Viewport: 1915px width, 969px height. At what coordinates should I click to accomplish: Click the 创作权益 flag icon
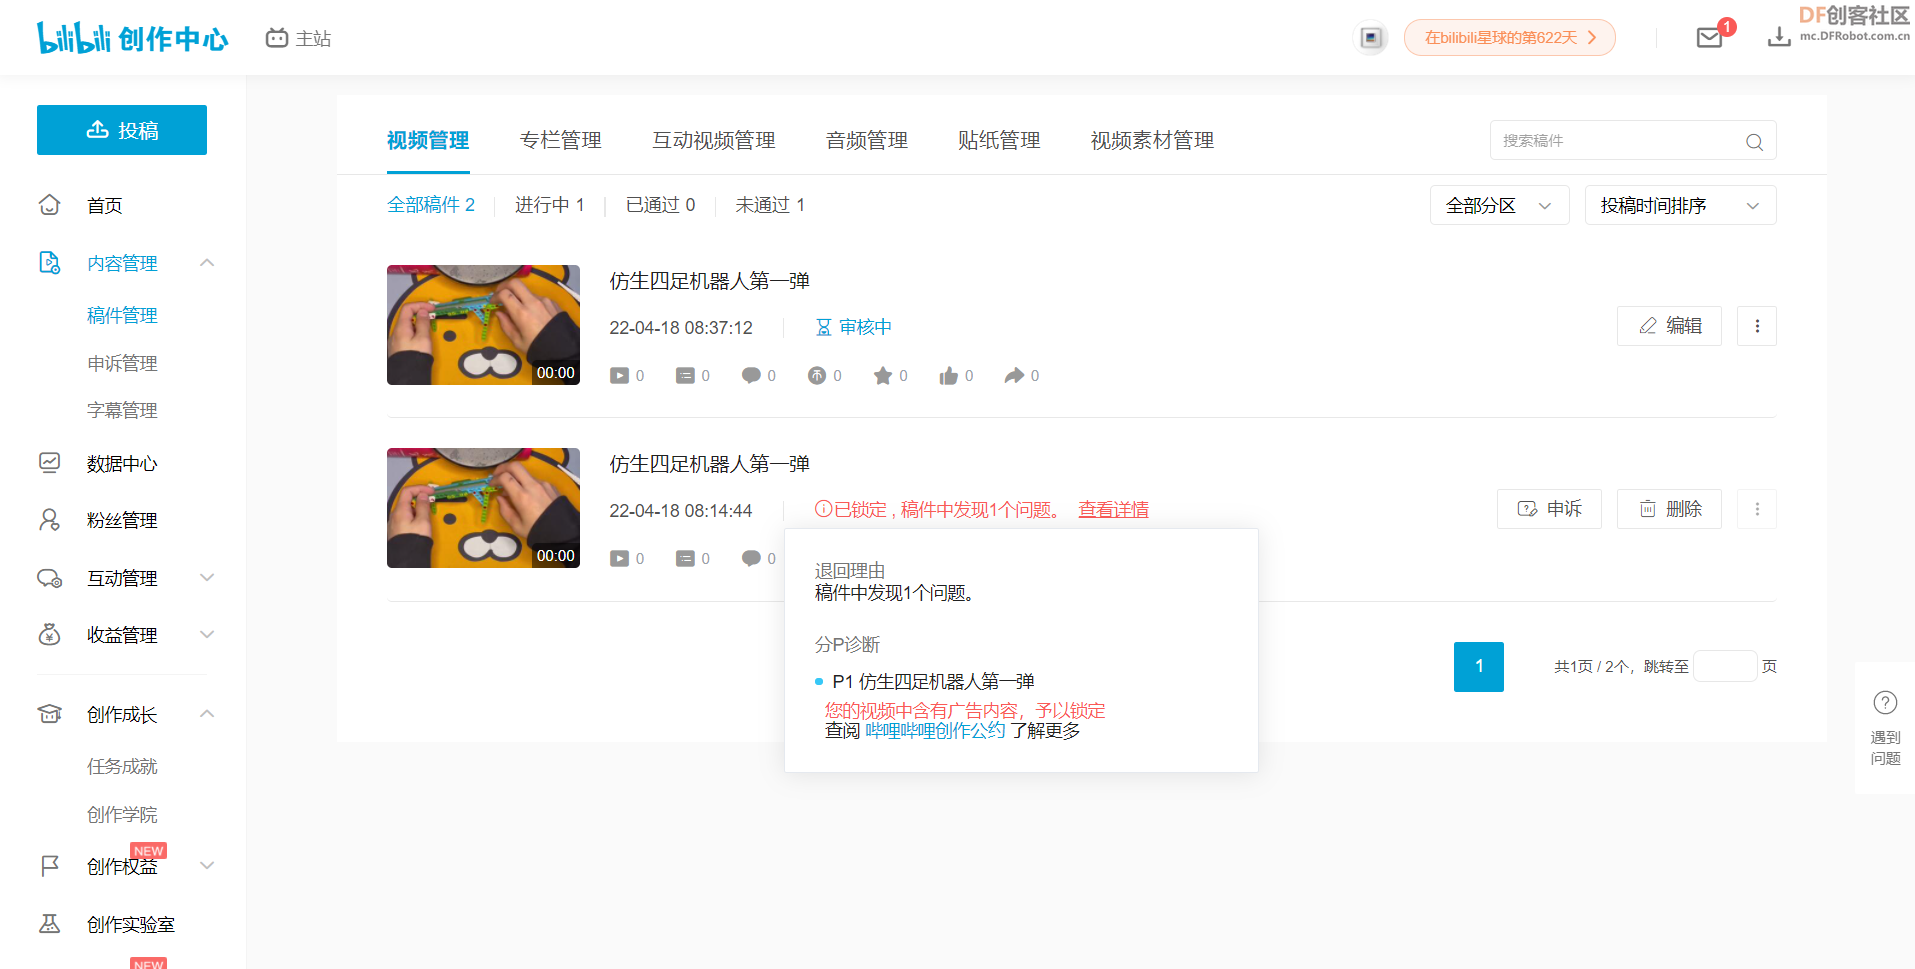tap(49, 866)
